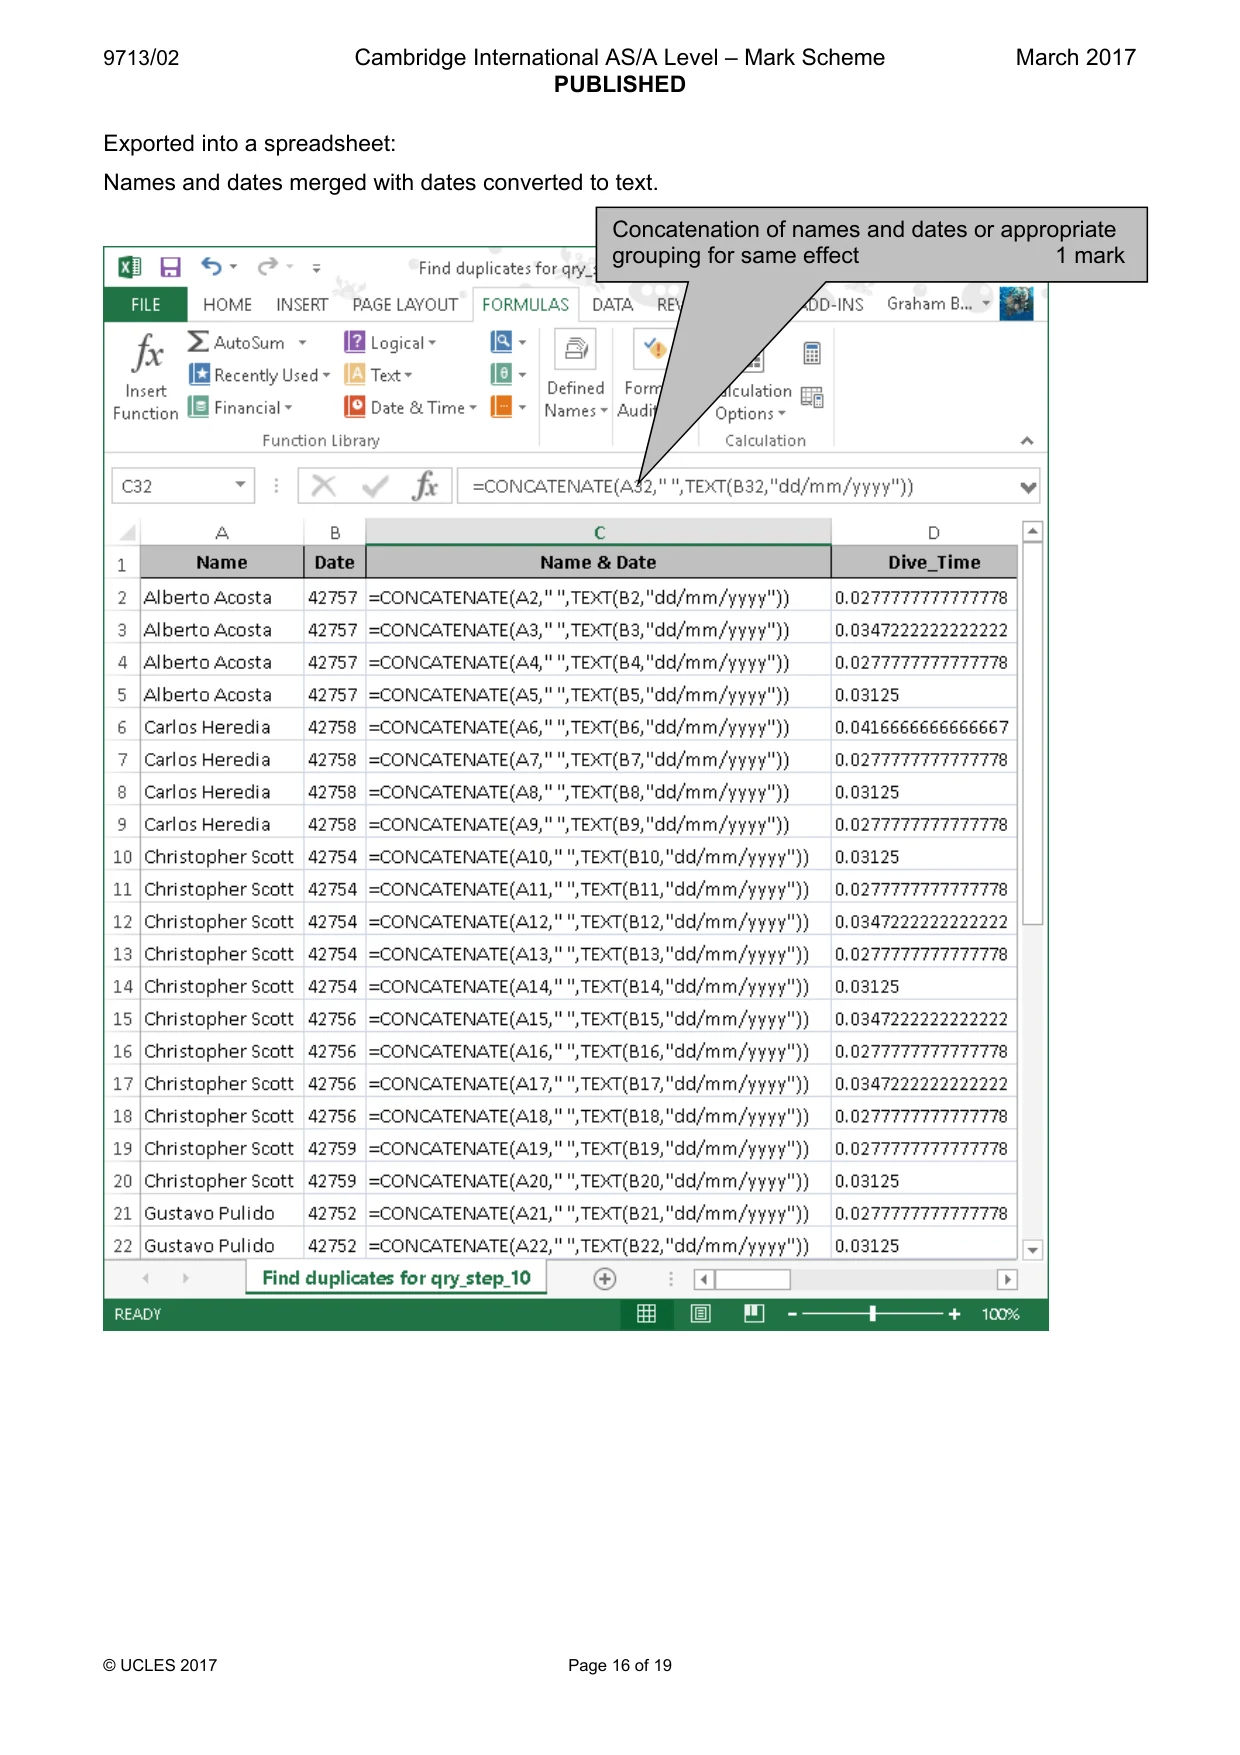Expand the Financial functions dropdown
The width and height of the screenshot is (1240, 1755).
pyautogui.click(x=241, y=407)
